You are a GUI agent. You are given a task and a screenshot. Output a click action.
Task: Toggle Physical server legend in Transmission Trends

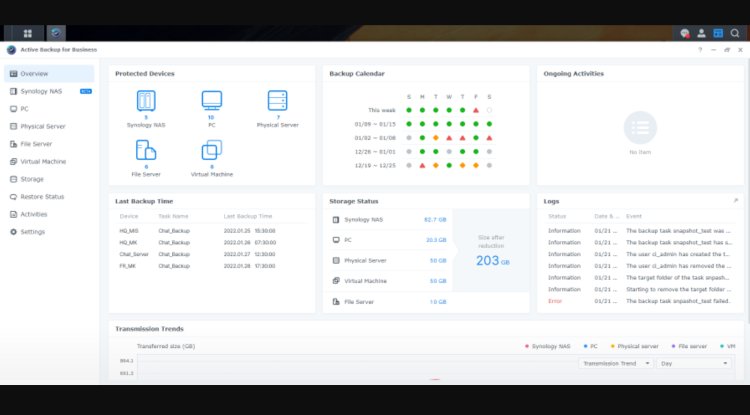tap(635, 346)
